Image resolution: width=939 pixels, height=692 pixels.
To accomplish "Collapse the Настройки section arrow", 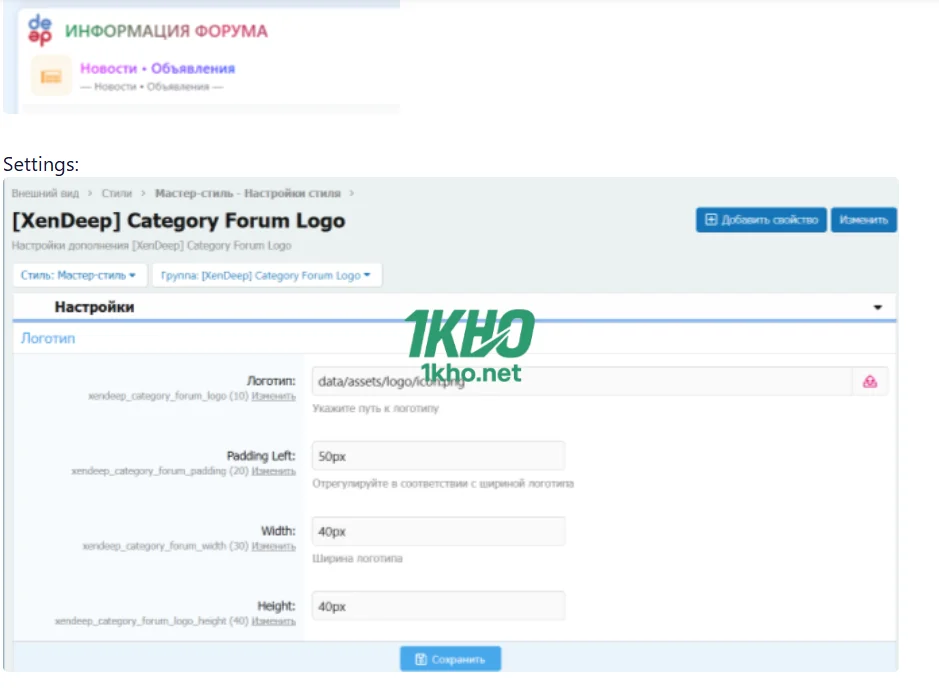I will [877, 308].
